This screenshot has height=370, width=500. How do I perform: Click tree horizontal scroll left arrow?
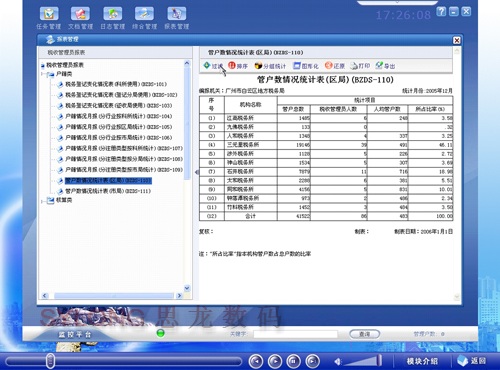point(45,296)
